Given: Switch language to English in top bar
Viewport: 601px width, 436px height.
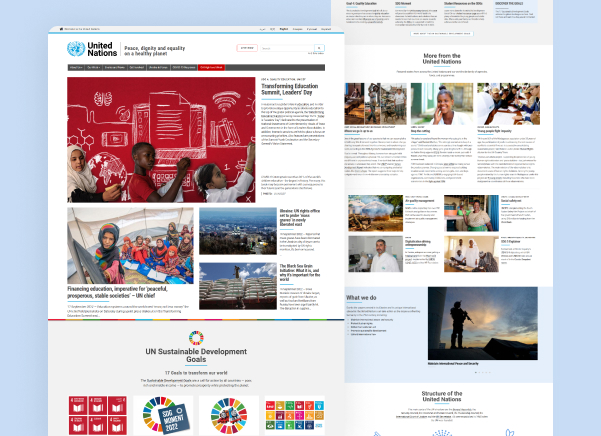Looking at the screenshot, I should coord(284,29).
